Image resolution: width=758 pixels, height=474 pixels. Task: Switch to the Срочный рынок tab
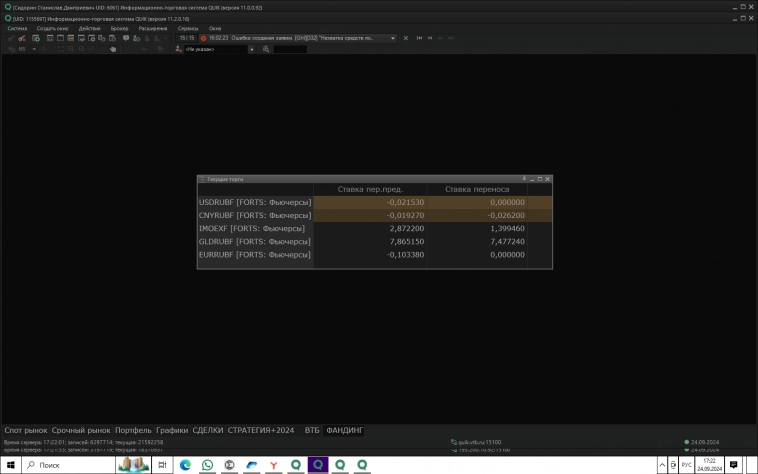click(x=81, y=430)
